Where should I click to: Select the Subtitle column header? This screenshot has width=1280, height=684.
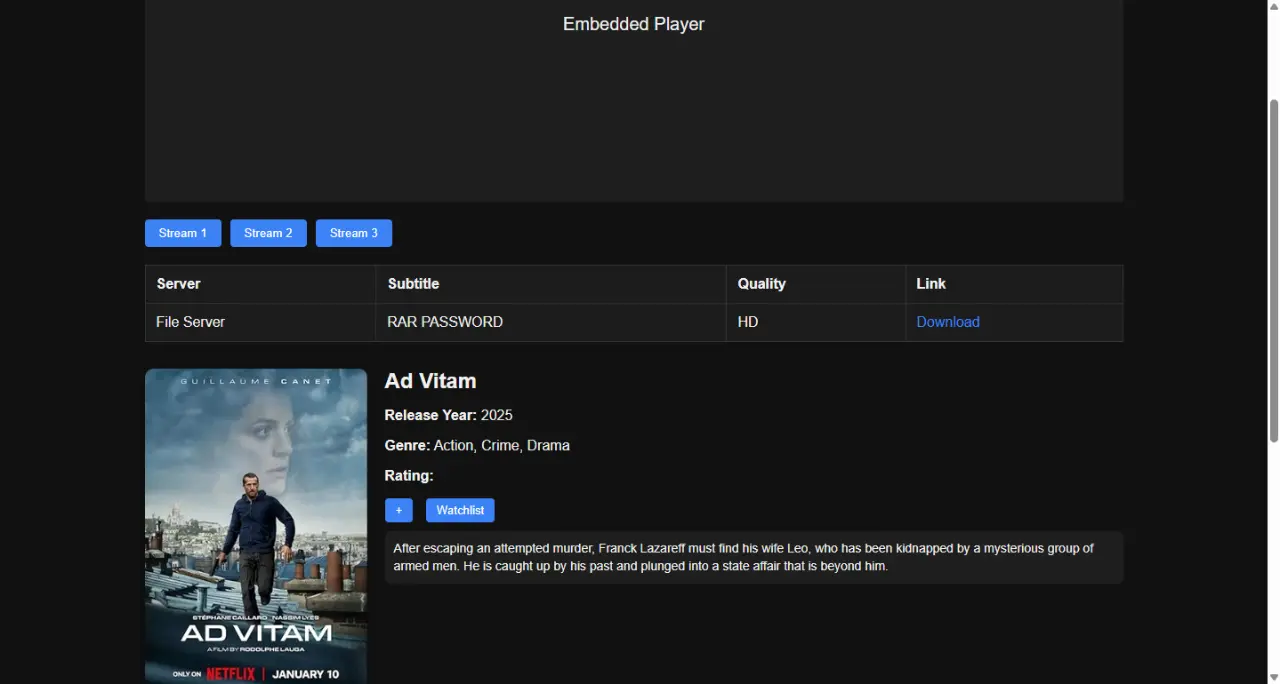pyautogui.click(x=551, y=284)
